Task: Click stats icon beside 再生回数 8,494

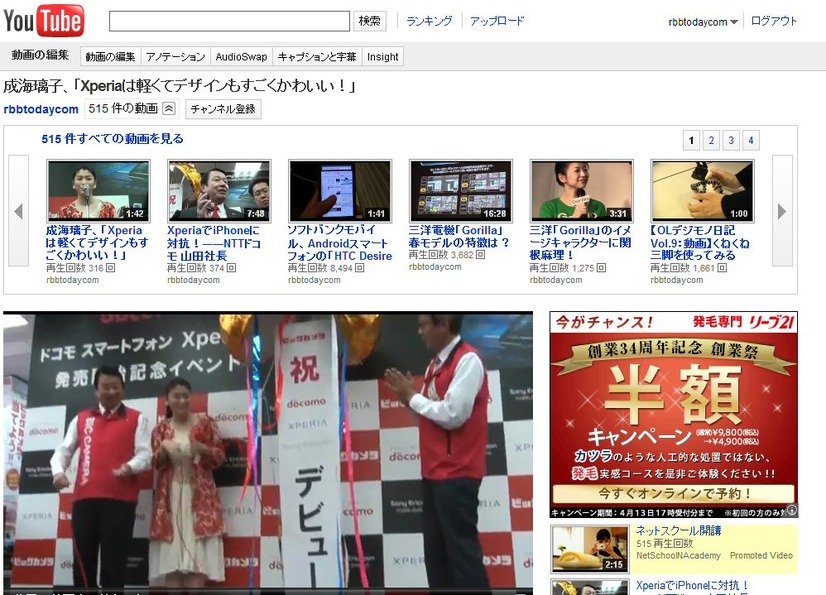Action: coord(359,268)
